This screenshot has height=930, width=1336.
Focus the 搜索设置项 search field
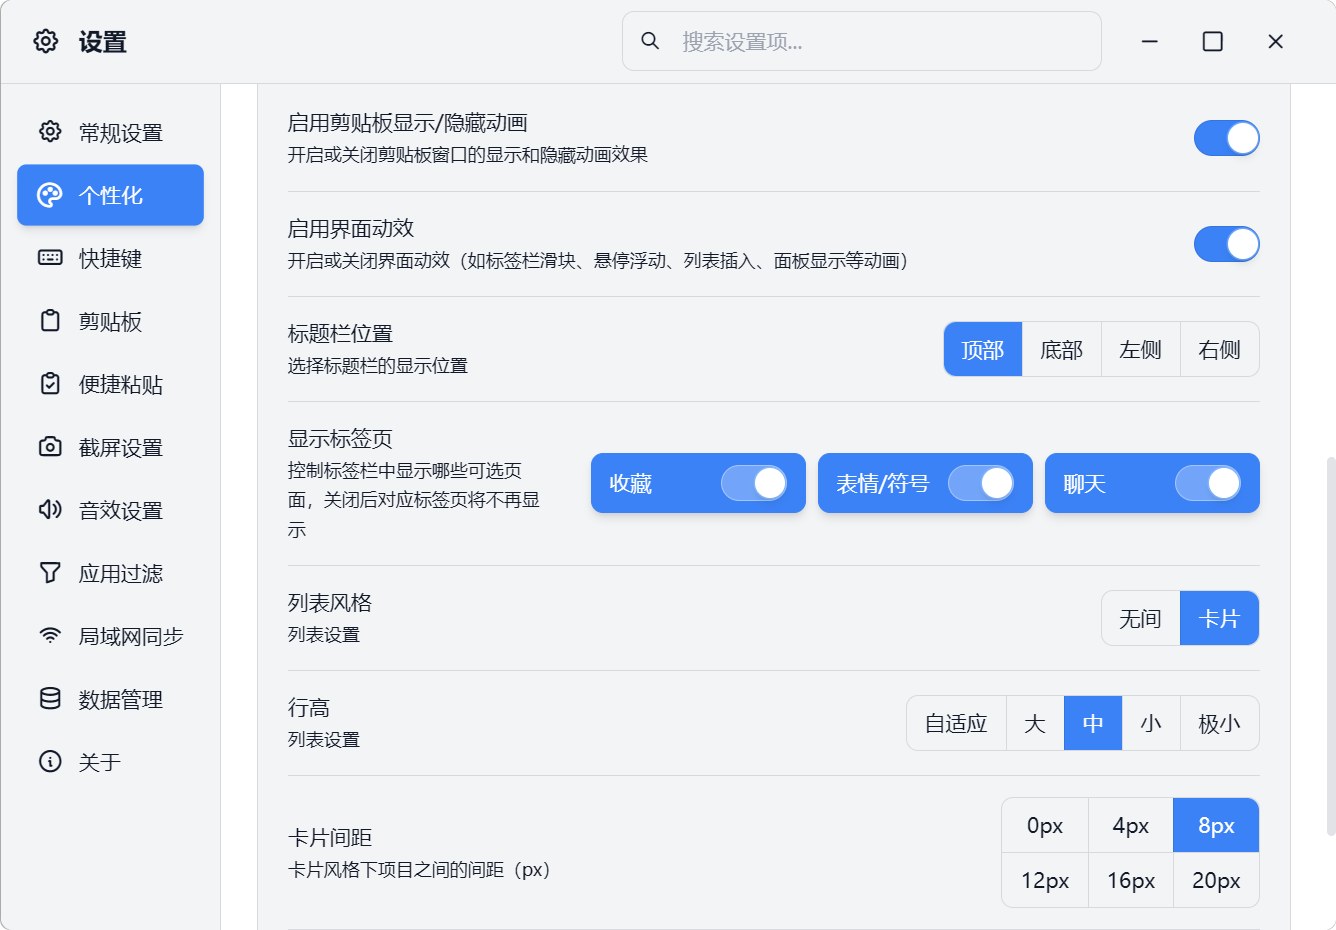click(862, 41)
